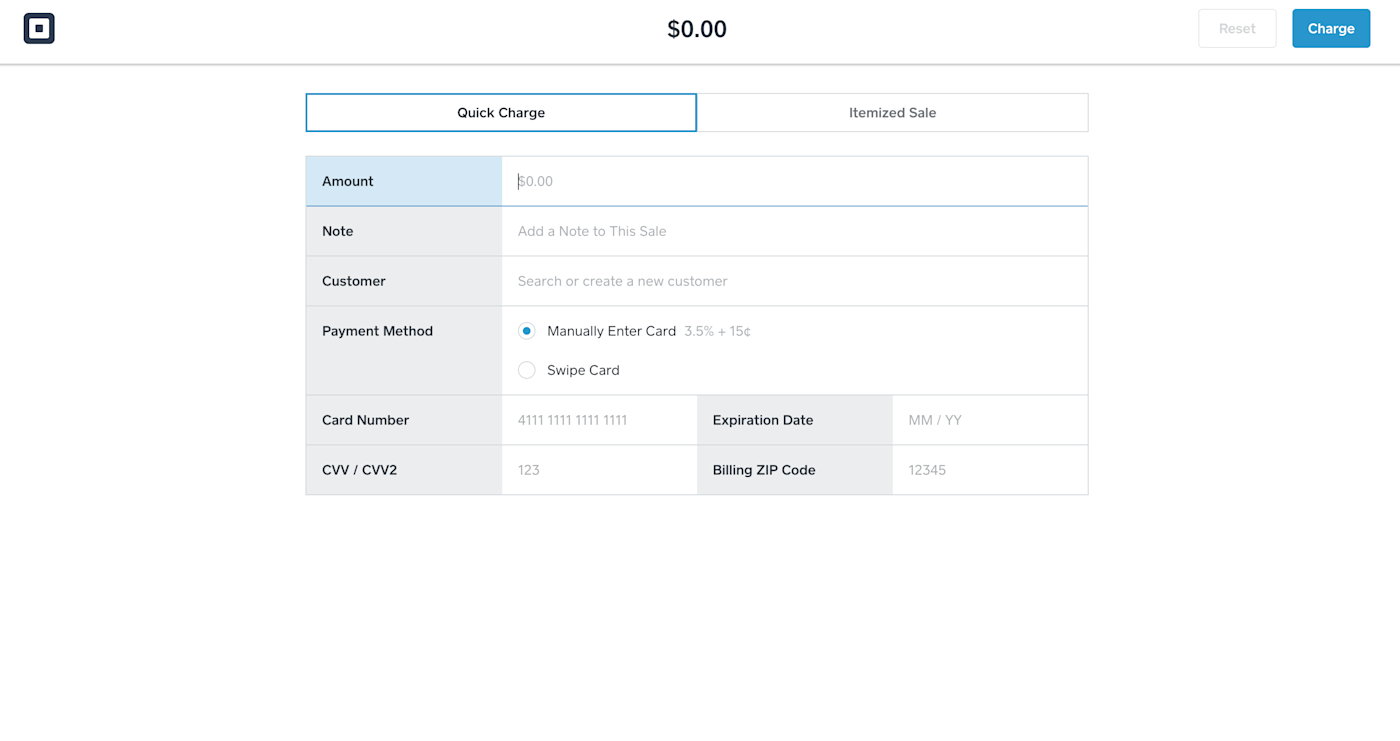1400x741 pixels.
Task: Click the Customer row label
Action: click(x=353, y=281)
